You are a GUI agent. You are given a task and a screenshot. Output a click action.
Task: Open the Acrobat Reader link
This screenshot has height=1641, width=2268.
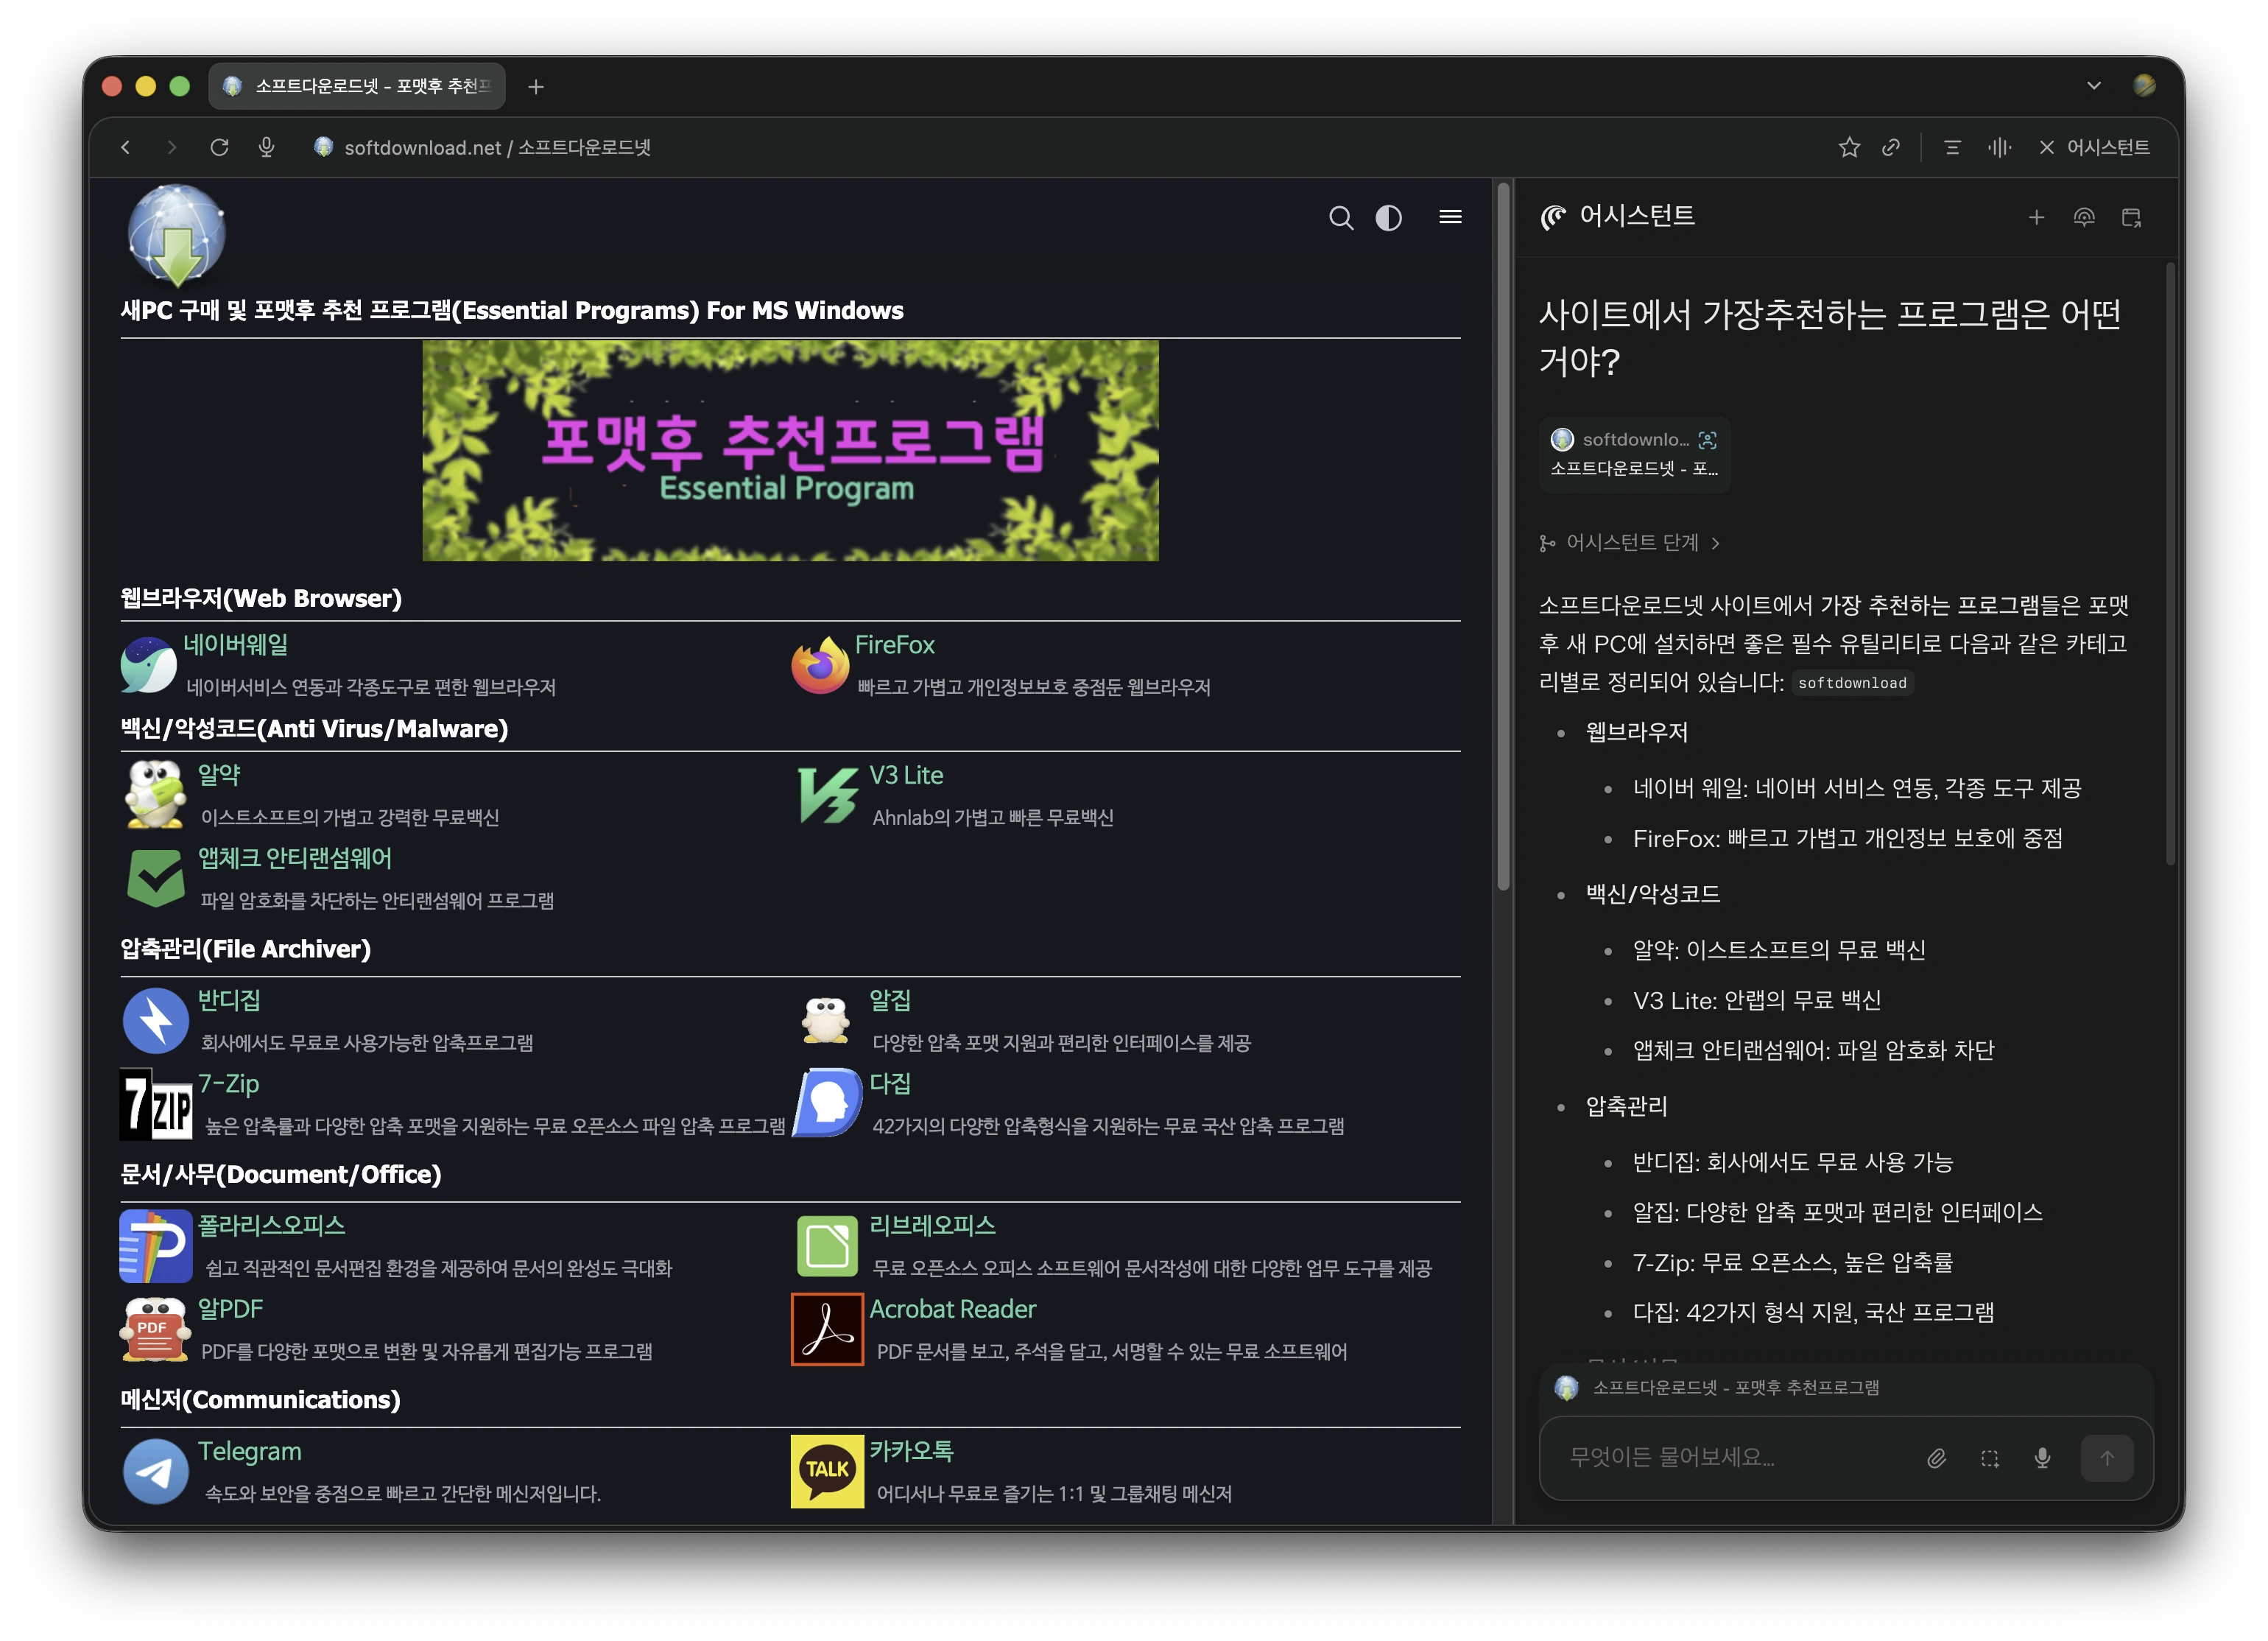pyautogui.click(x=952, y=1309)
